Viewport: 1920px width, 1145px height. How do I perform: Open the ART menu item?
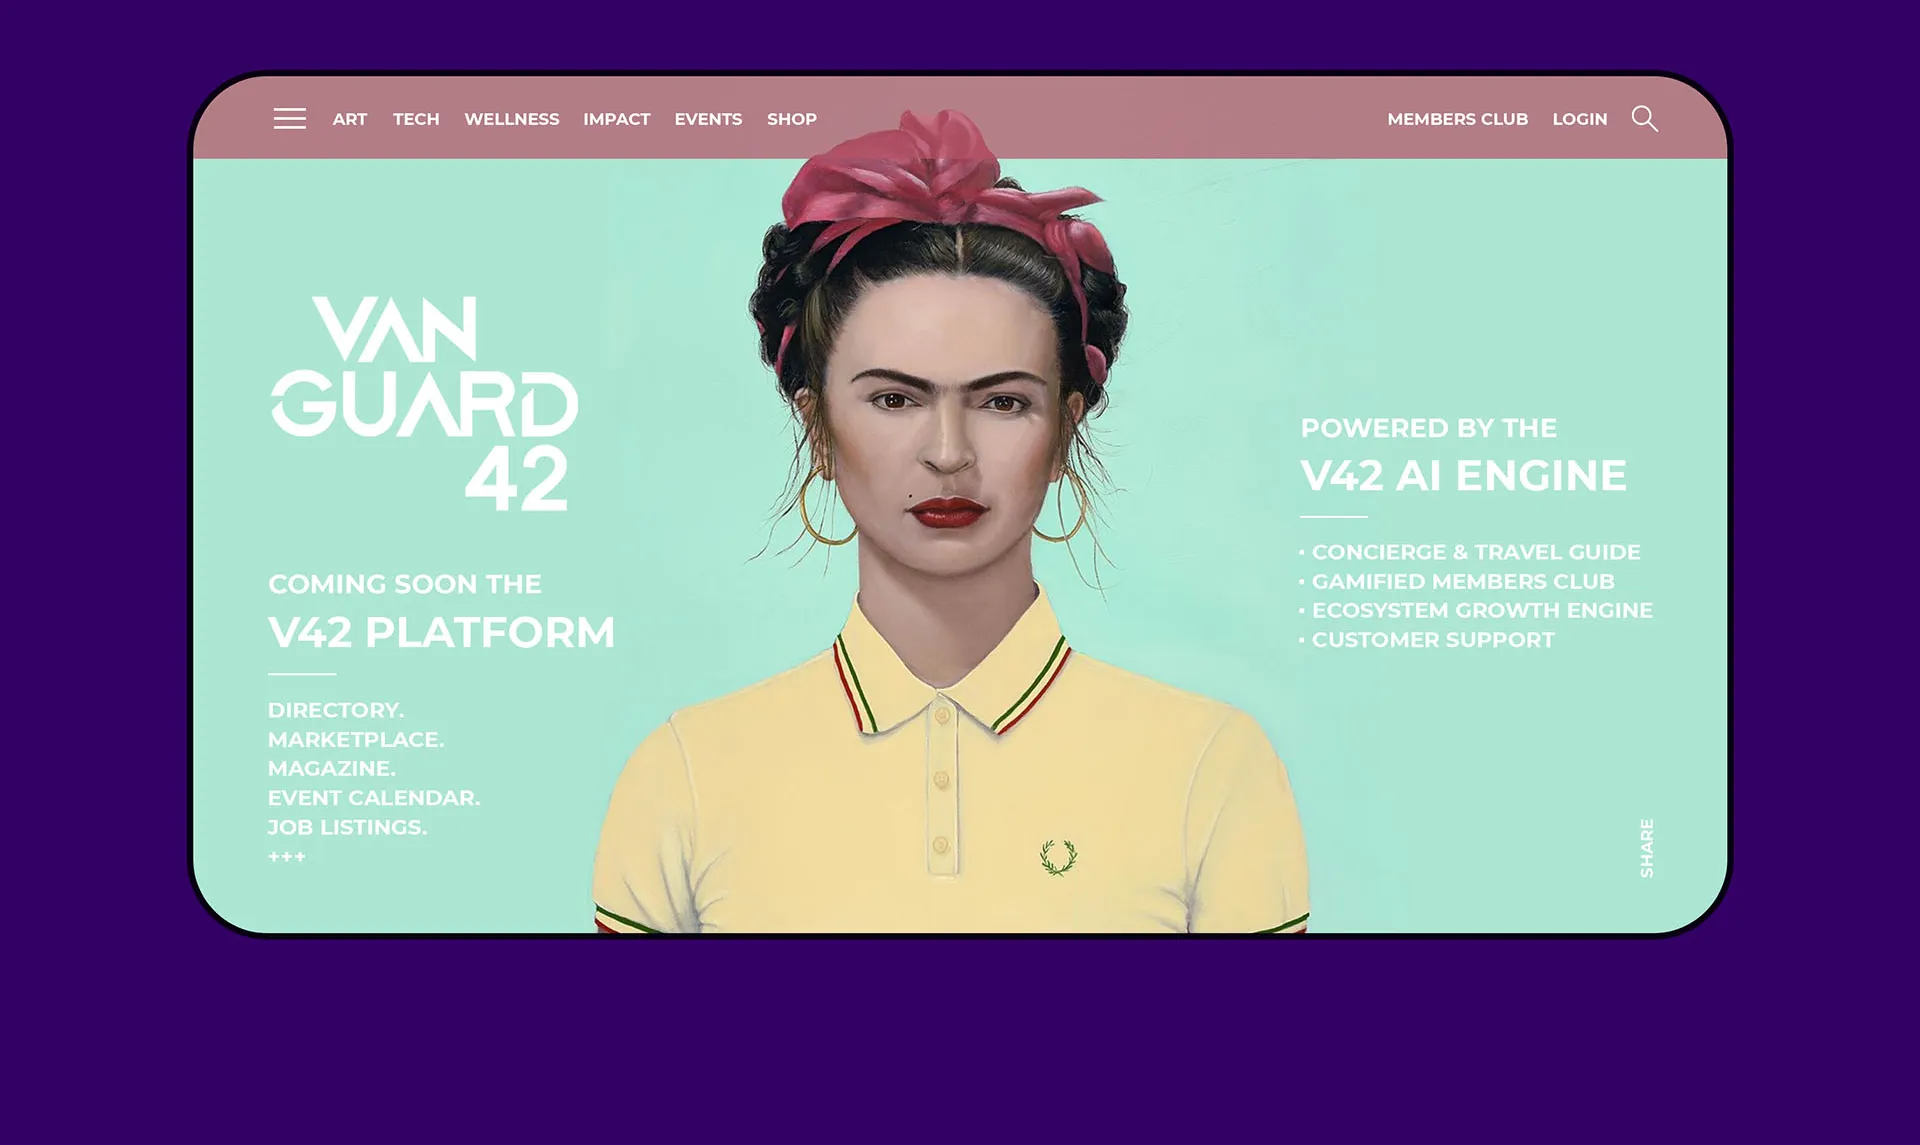tap(350, 119)
